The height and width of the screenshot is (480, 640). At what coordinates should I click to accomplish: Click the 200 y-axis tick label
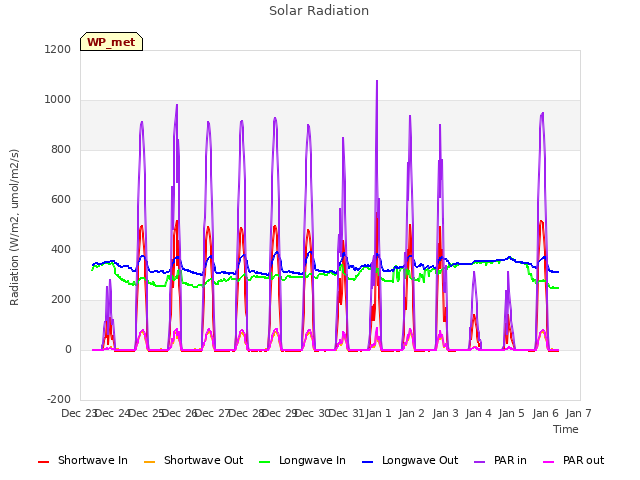tap(61, 300)
